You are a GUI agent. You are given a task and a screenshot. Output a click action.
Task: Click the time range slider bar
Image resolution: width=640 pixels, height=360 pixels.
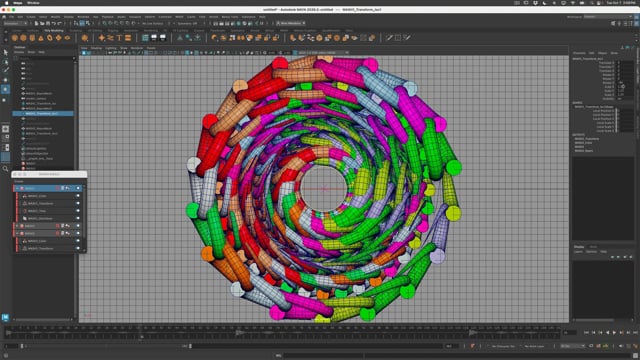click(x=106, y=346)
